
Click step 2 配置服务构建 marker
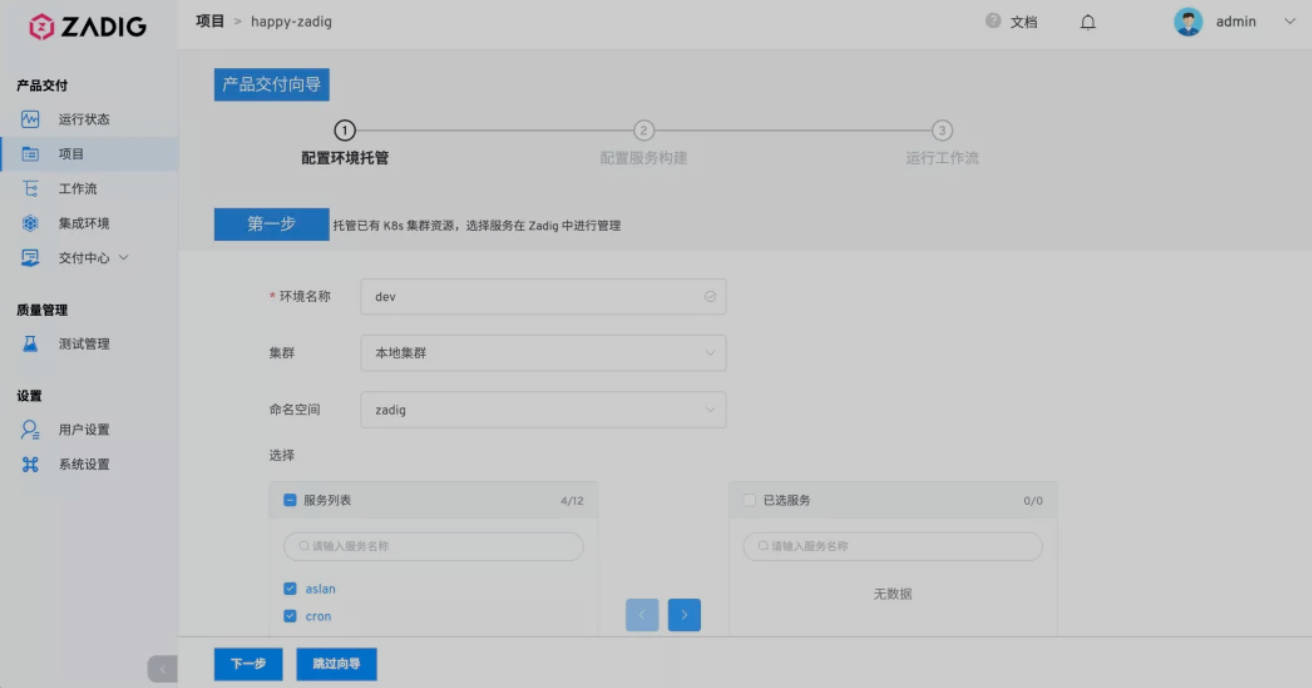click(644, 131)
